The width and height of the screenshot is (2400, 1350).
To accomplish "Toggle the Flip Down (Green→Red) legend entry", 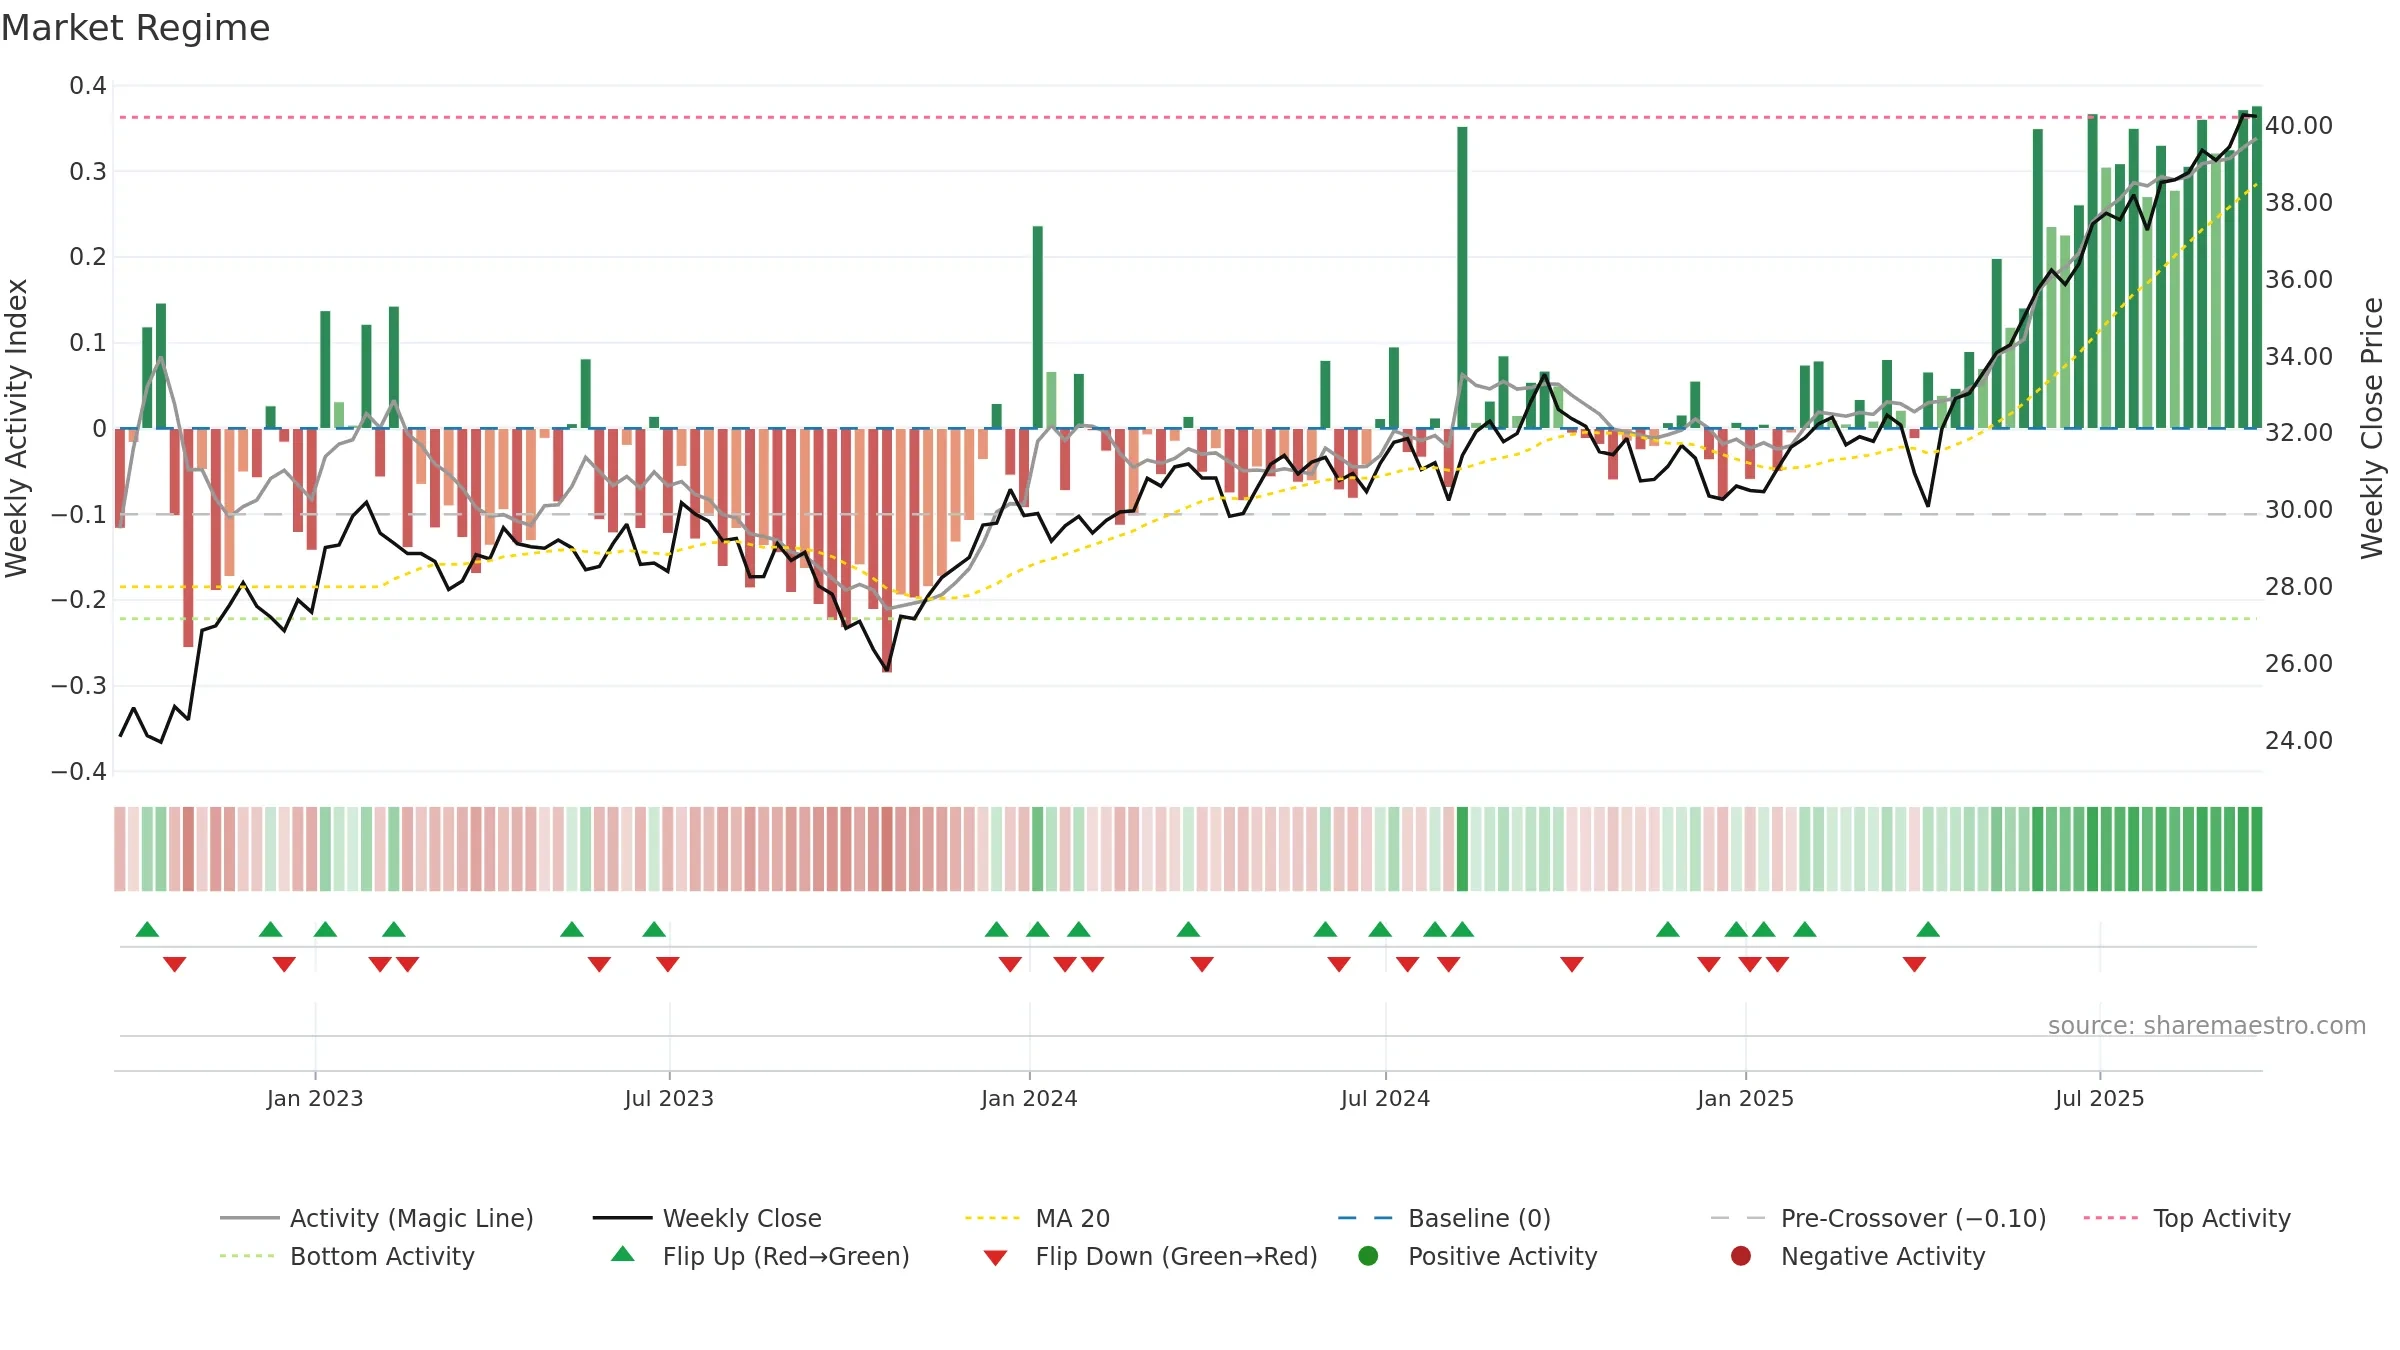I will pyautogui.click(x=1150, y=1256).
